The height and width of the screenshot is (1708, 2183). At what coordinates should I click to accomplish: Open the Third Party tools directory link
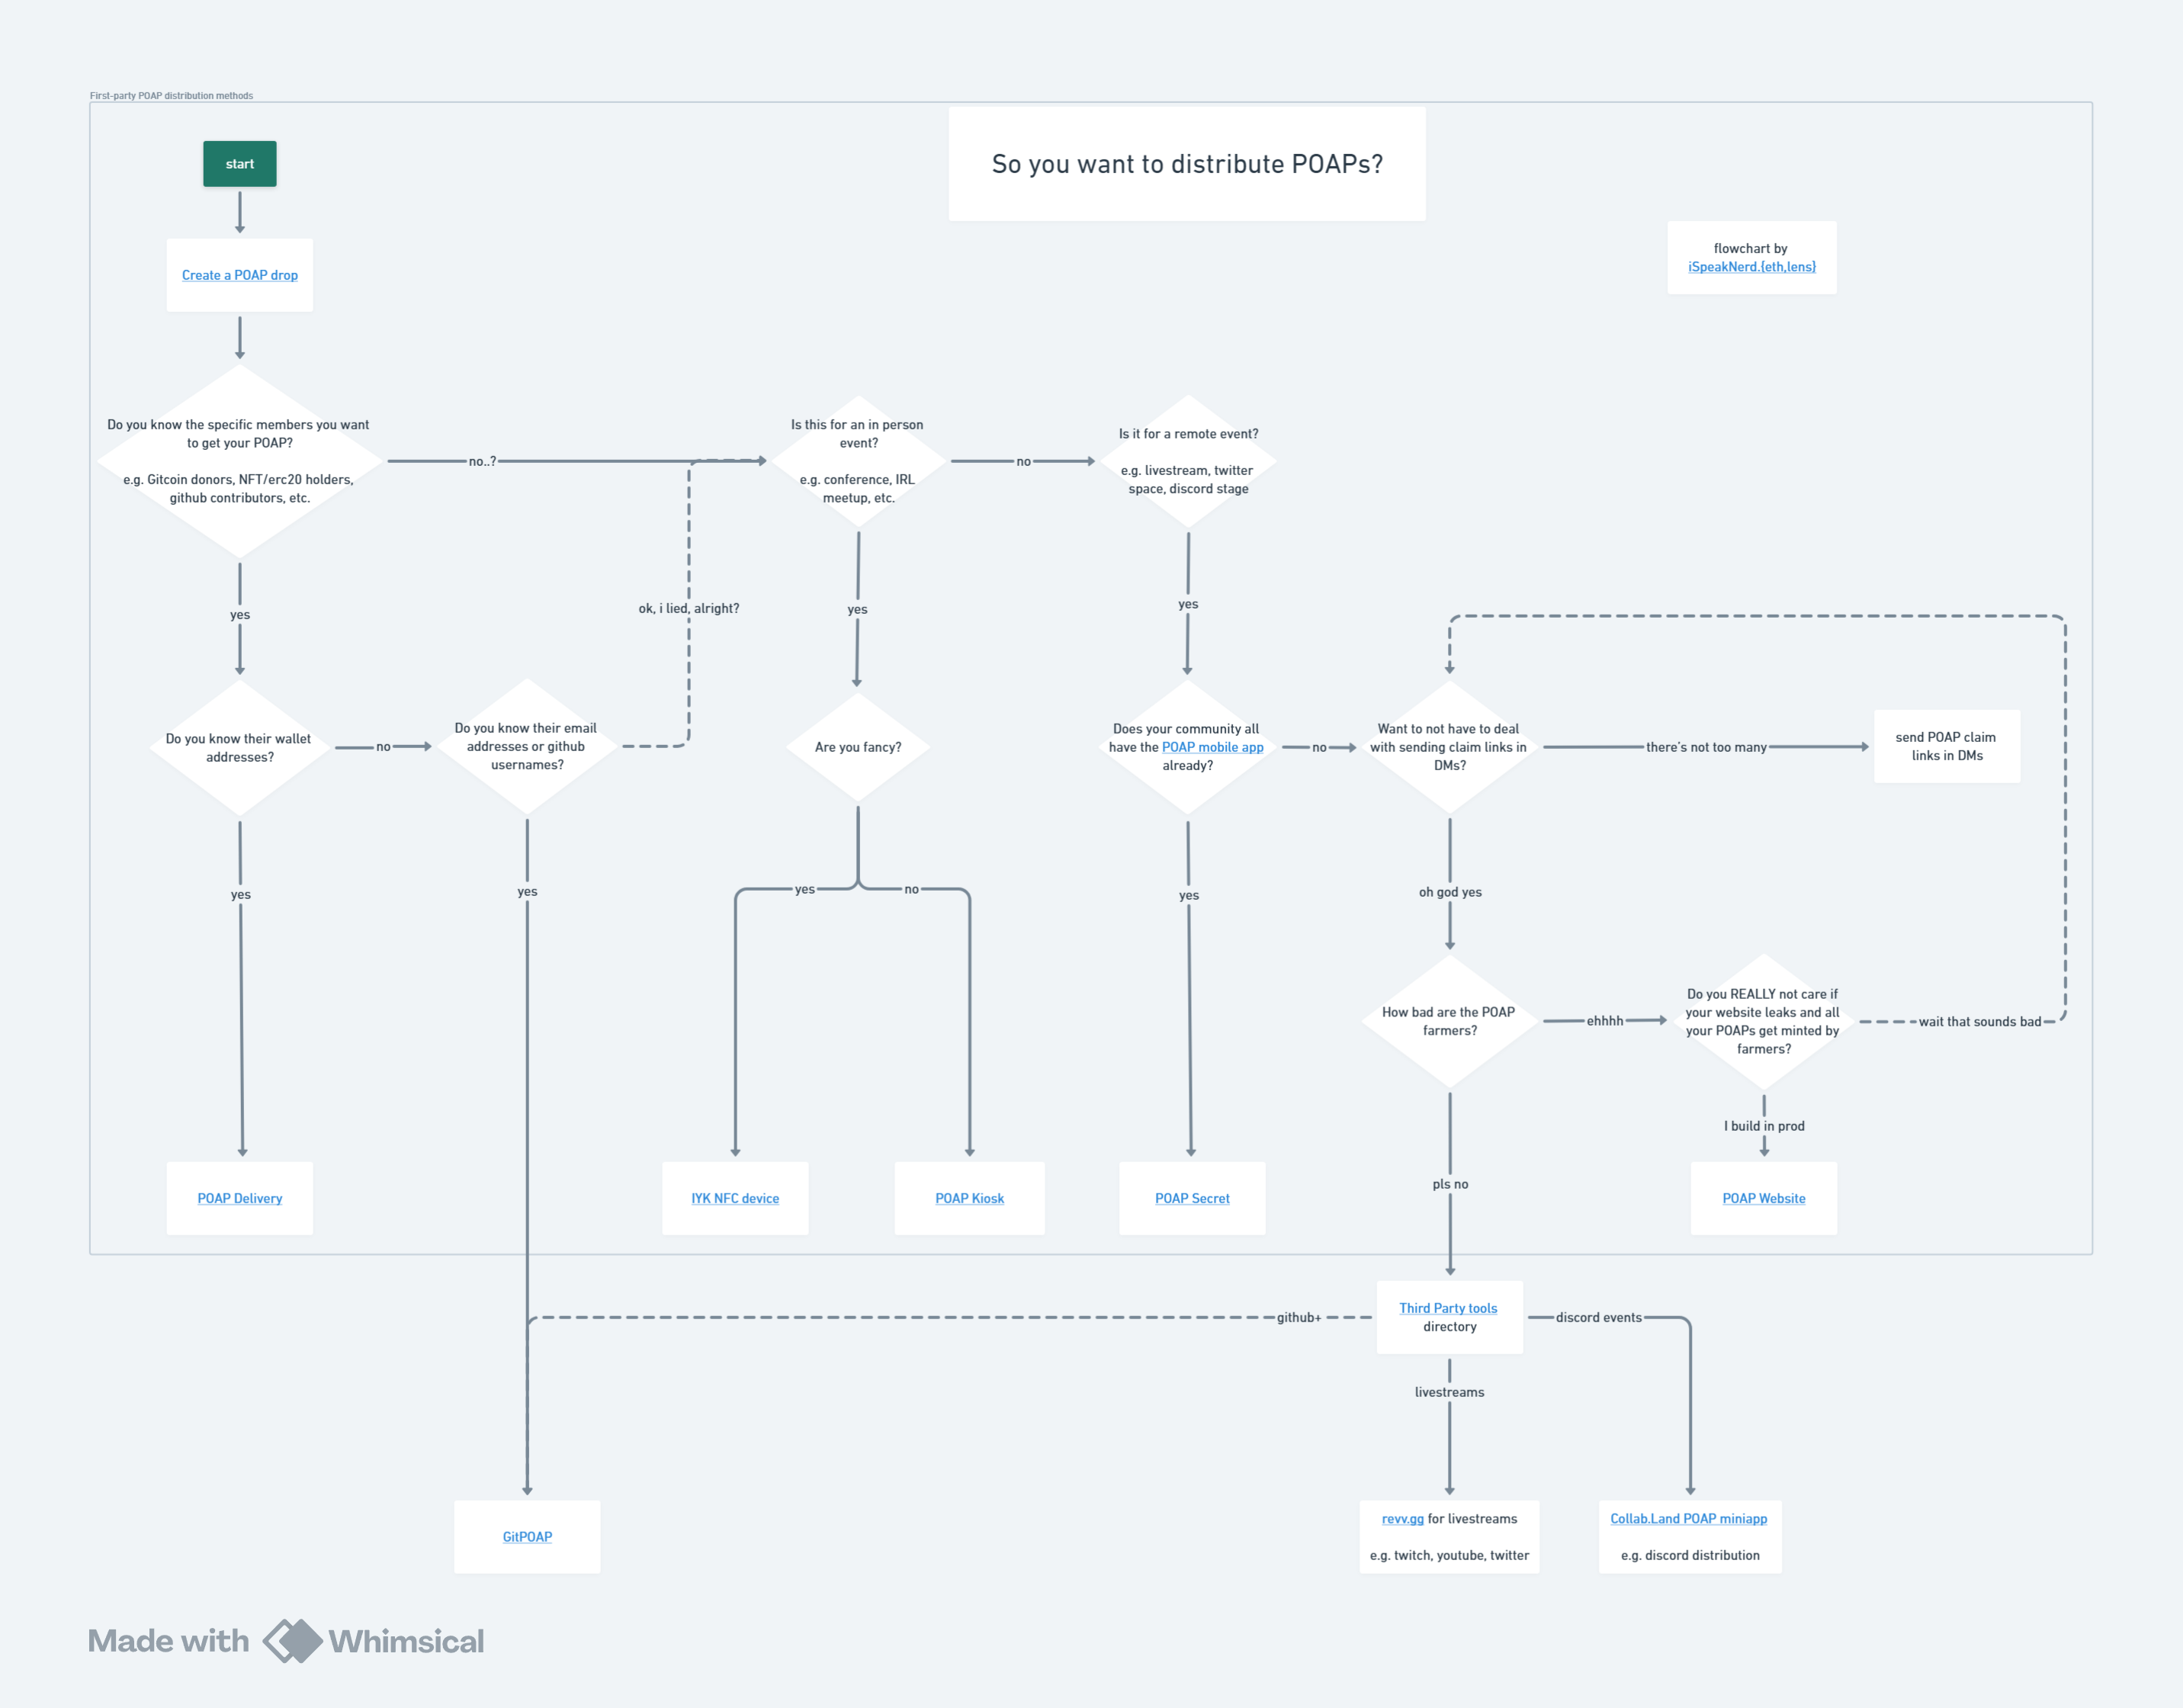[x=1448, y=1307]
